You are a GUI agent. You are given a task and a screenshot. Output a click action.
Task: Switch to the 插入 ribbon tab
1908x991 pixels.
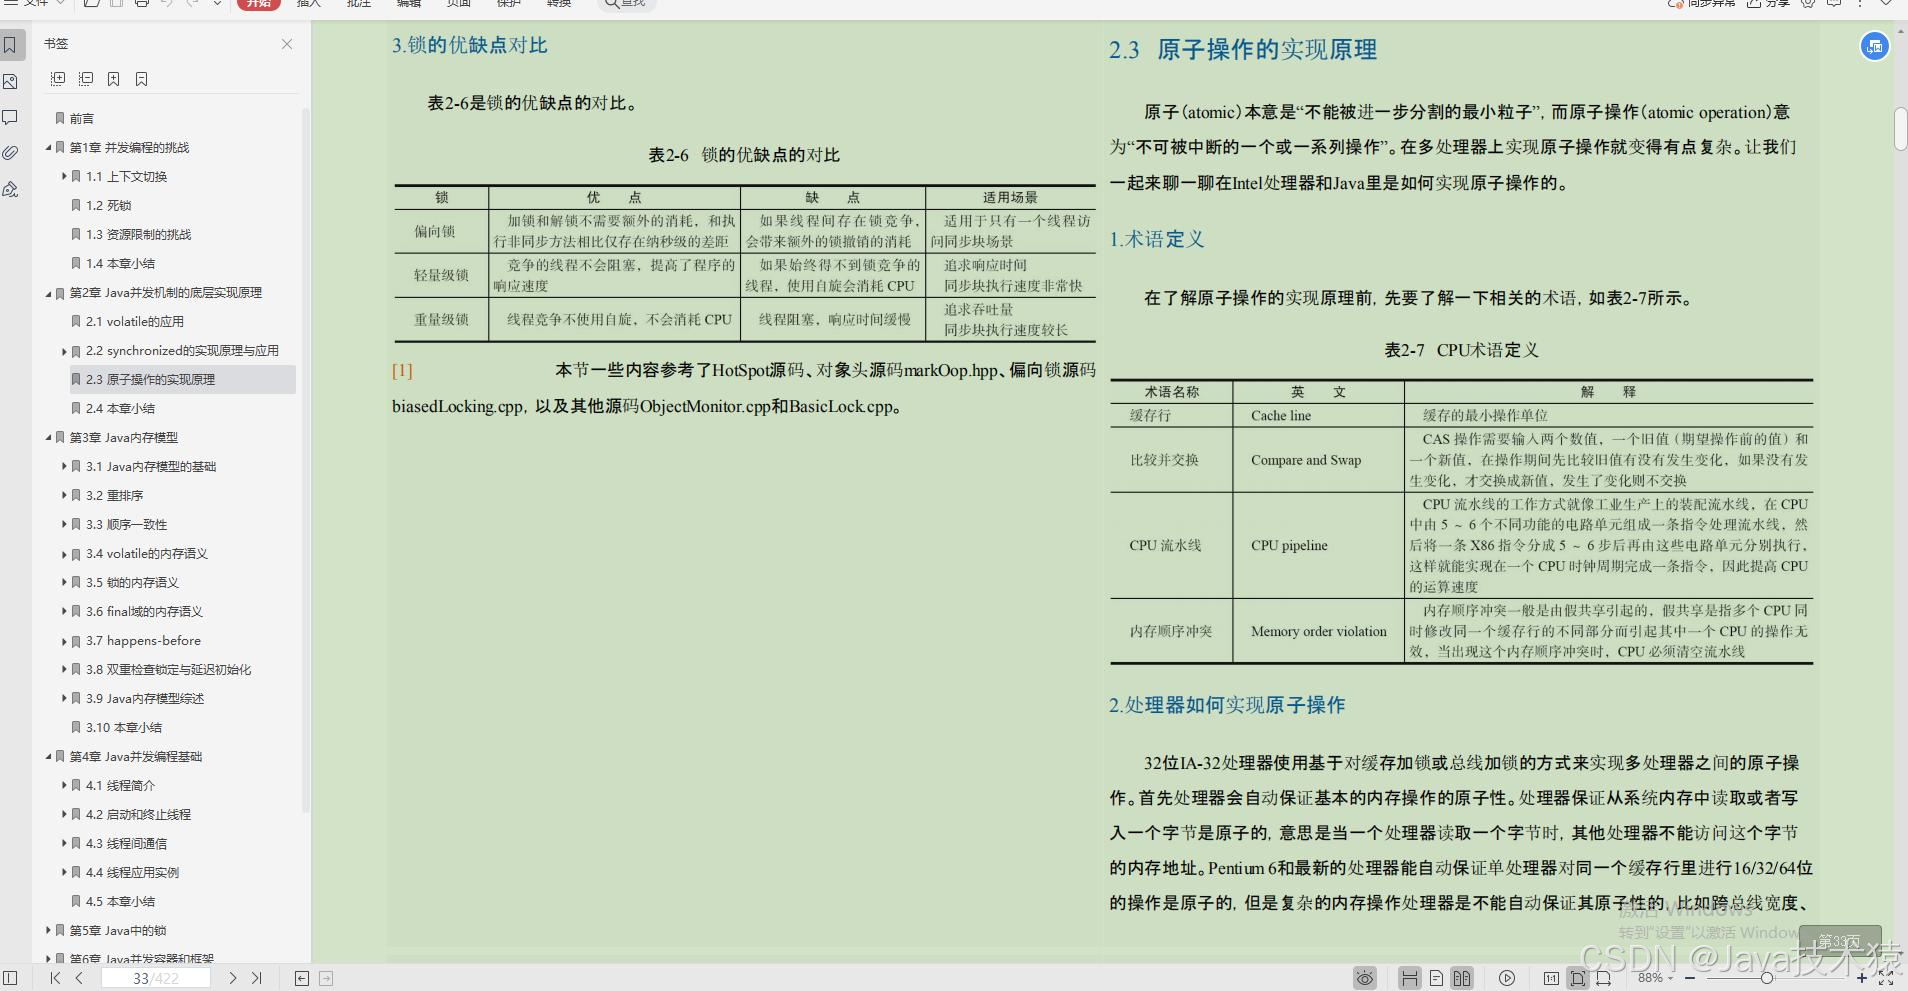pyautogui.click(x=308, y=5)
